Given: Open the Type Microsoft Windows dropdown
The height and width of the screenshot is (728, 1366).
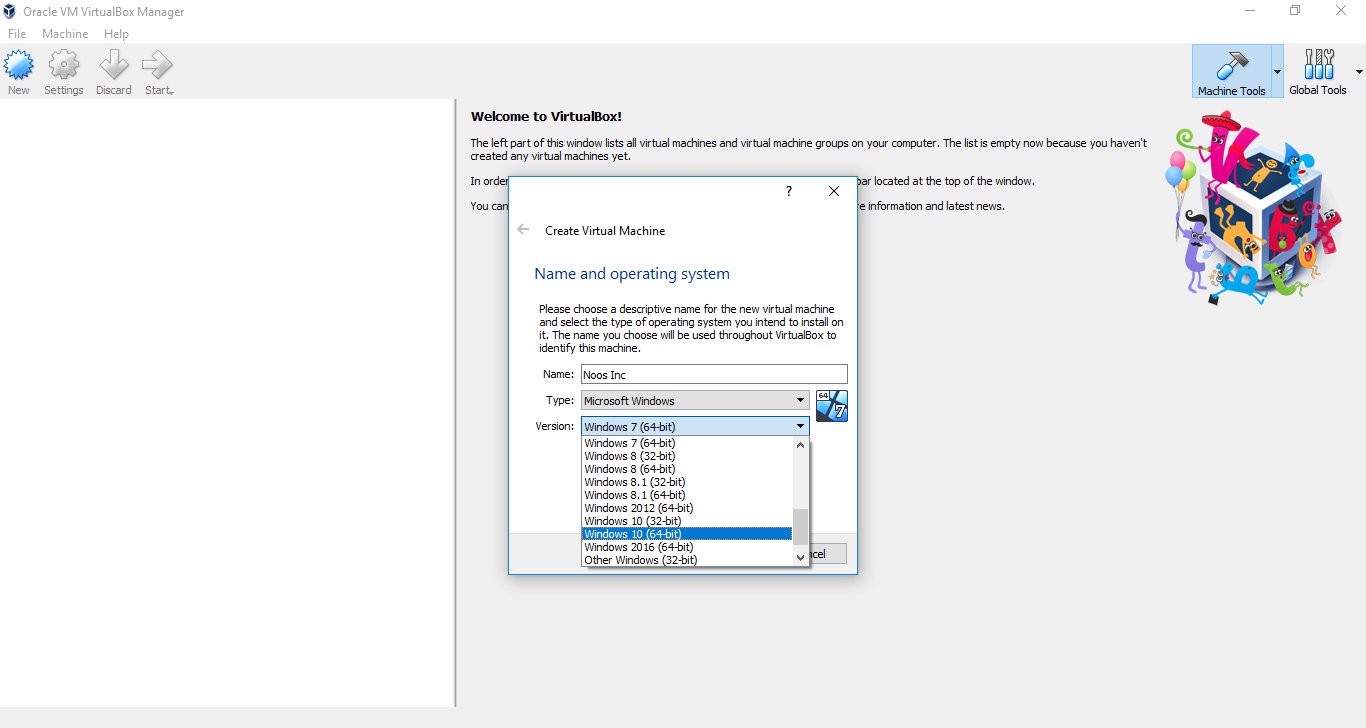Looking at the screenshot, I should coord(695,401).
